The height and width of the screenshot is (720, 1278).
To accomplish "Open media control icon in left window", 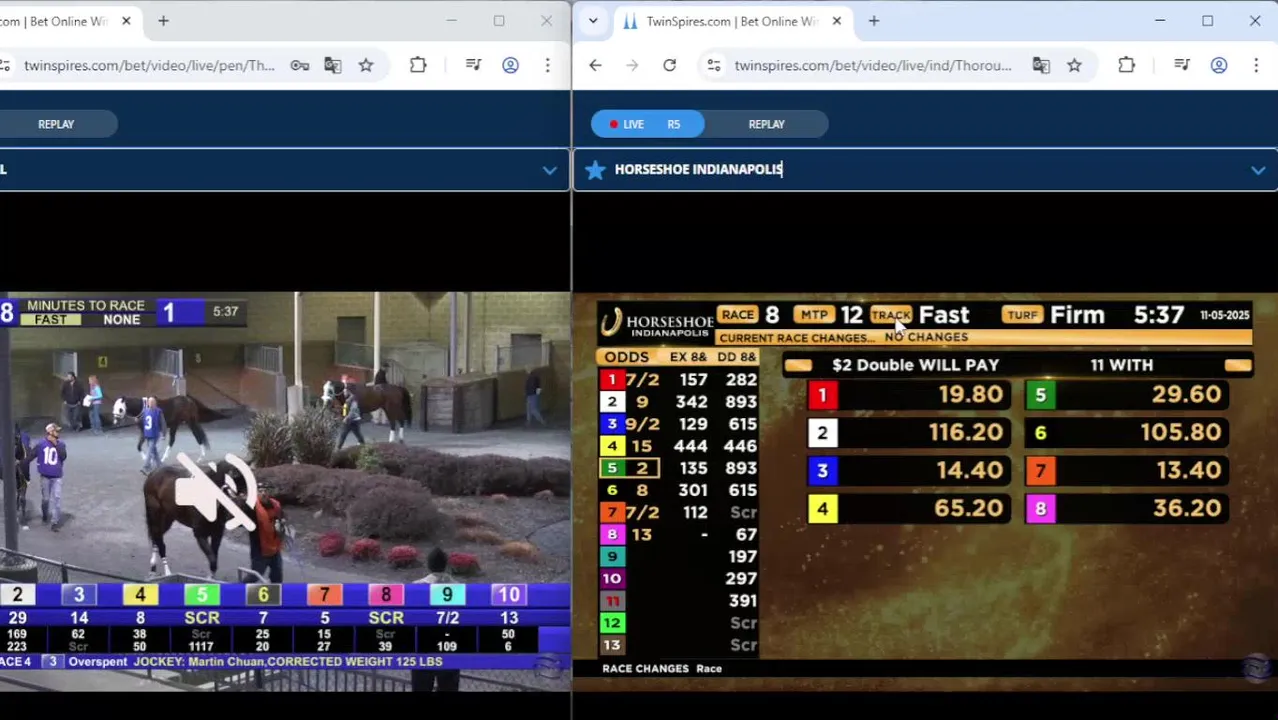I will 473,65.
